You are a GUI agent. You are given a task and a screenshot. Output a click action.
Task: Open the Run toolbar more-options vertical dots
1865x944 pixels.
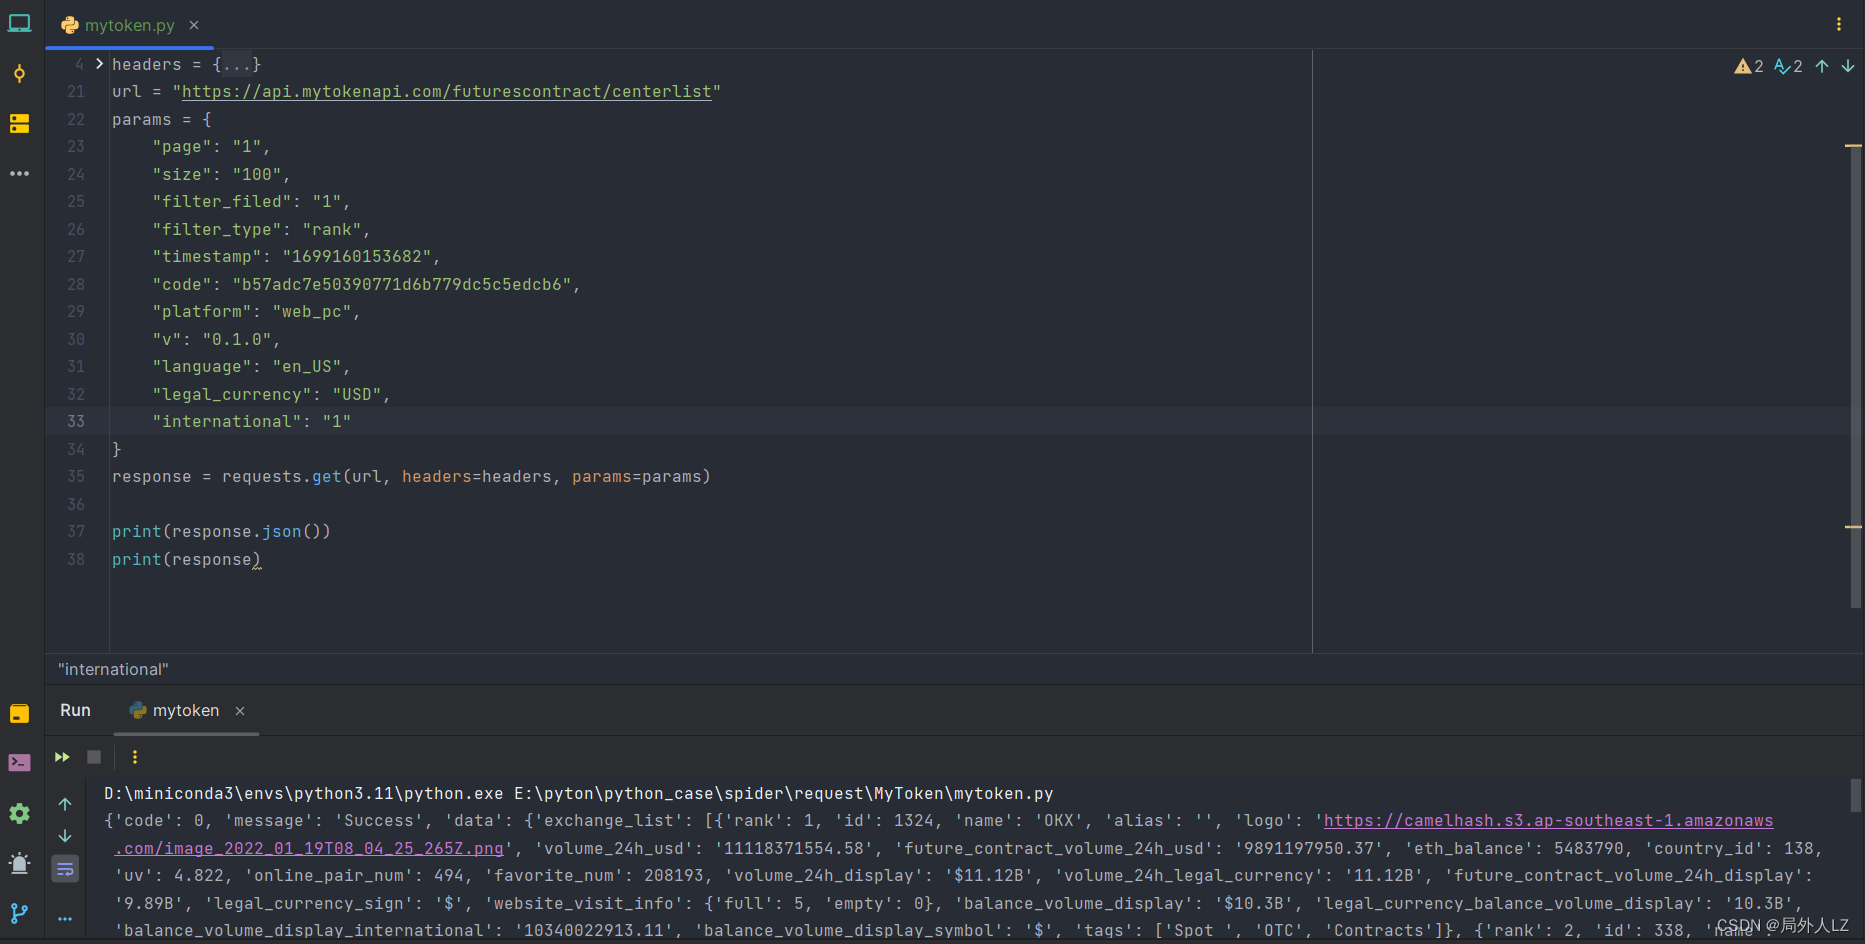pyautogui.click(x=135, y=757)
